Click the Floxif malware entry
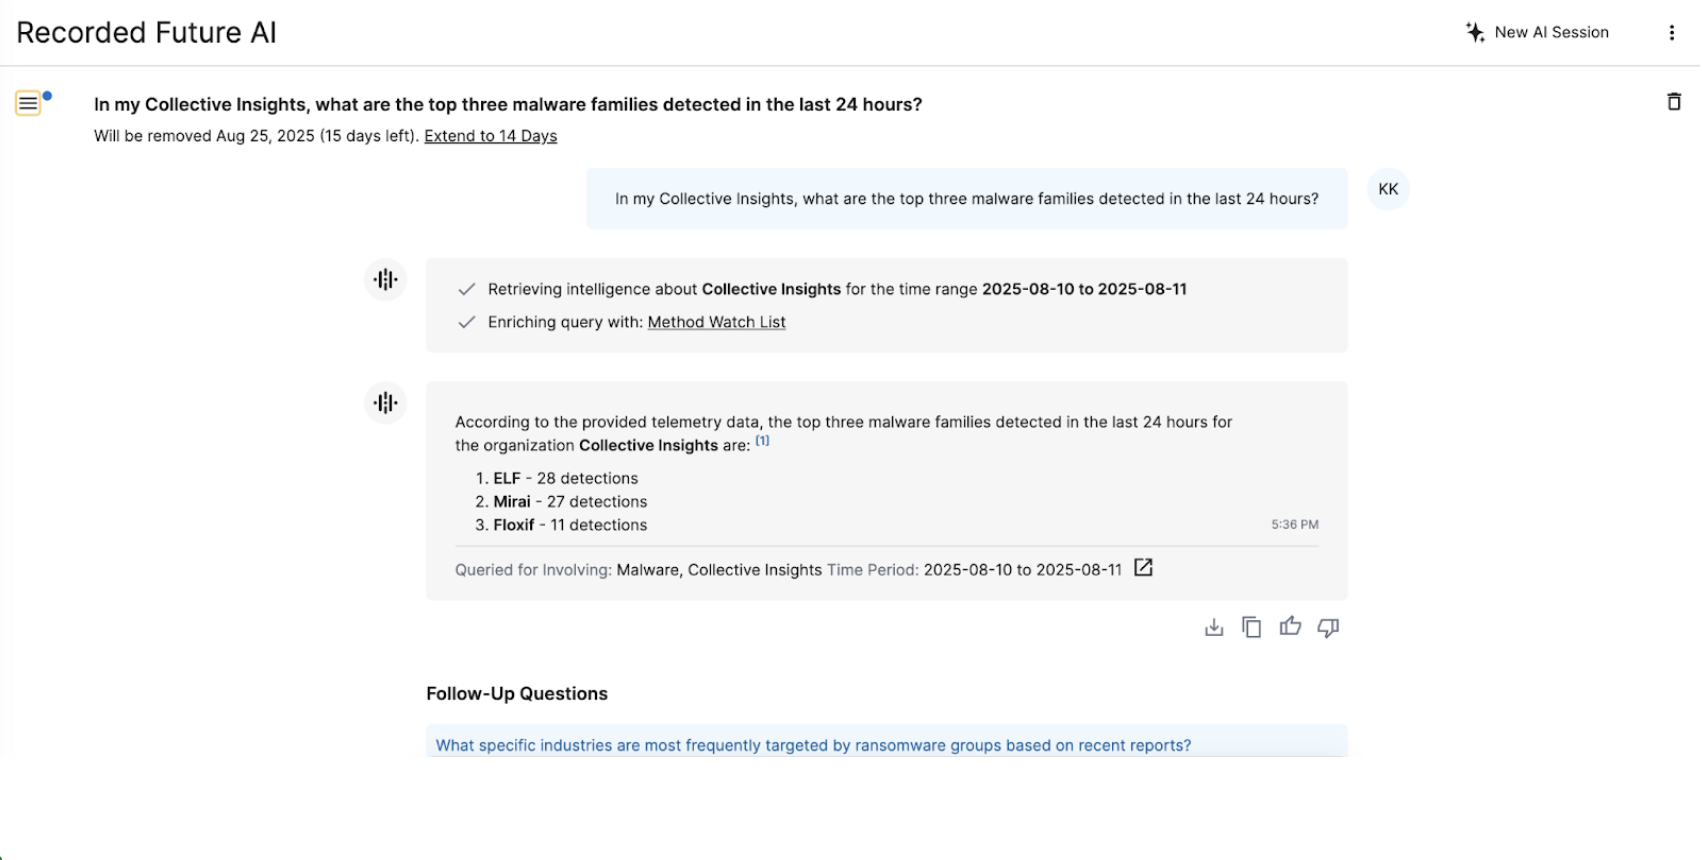 click(x=514, y=525)
